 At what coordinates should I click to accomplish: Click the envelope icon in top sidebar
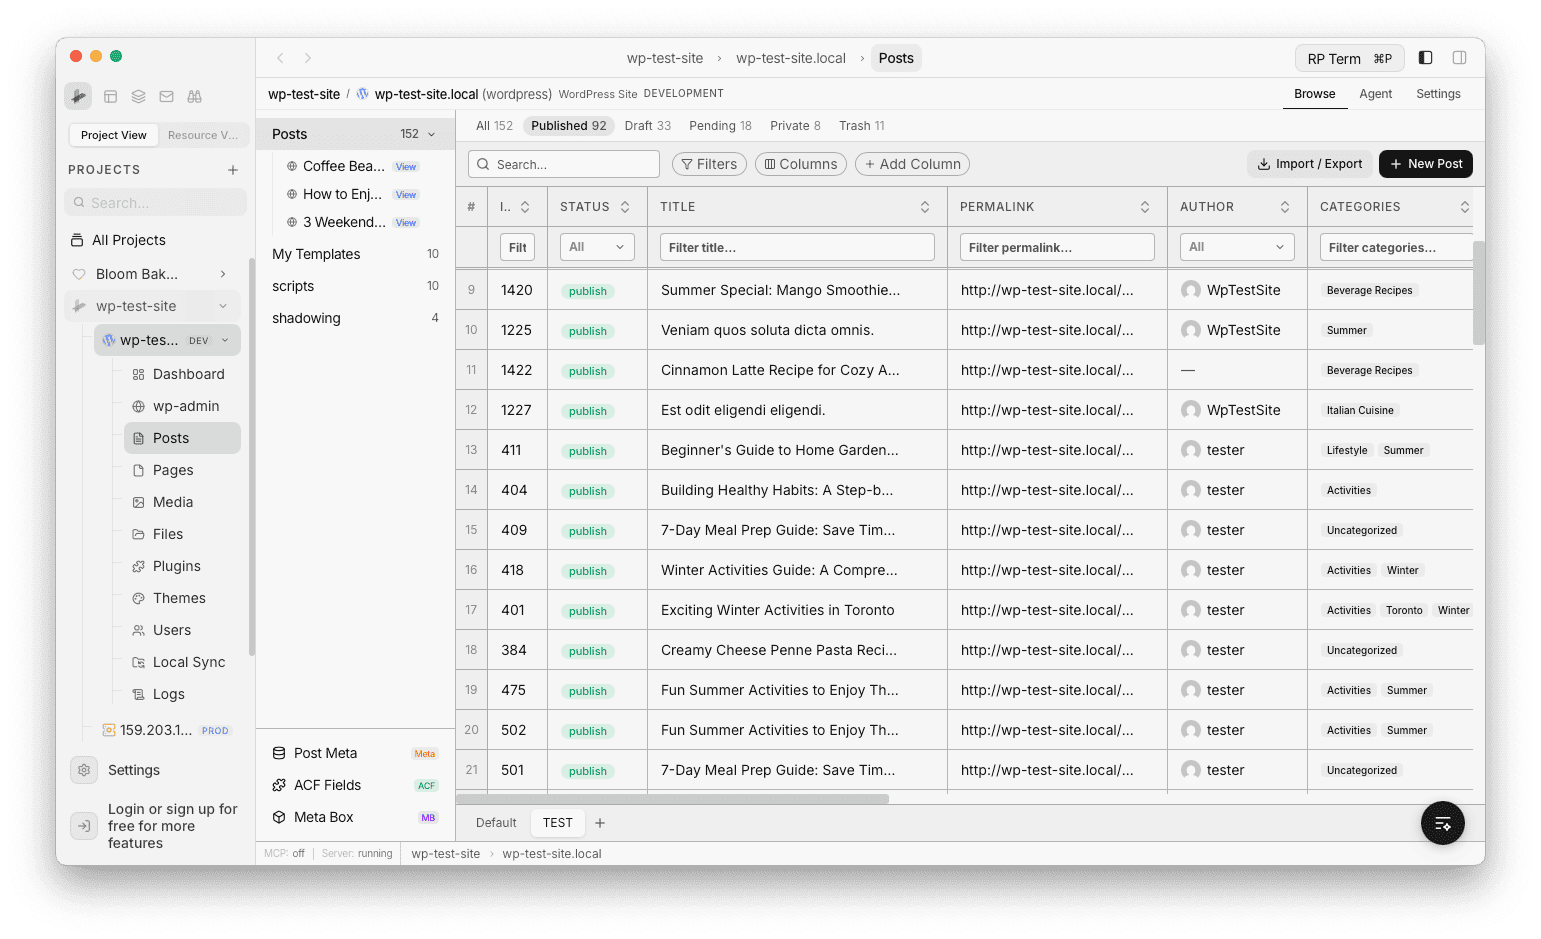[x=166, y=96]
